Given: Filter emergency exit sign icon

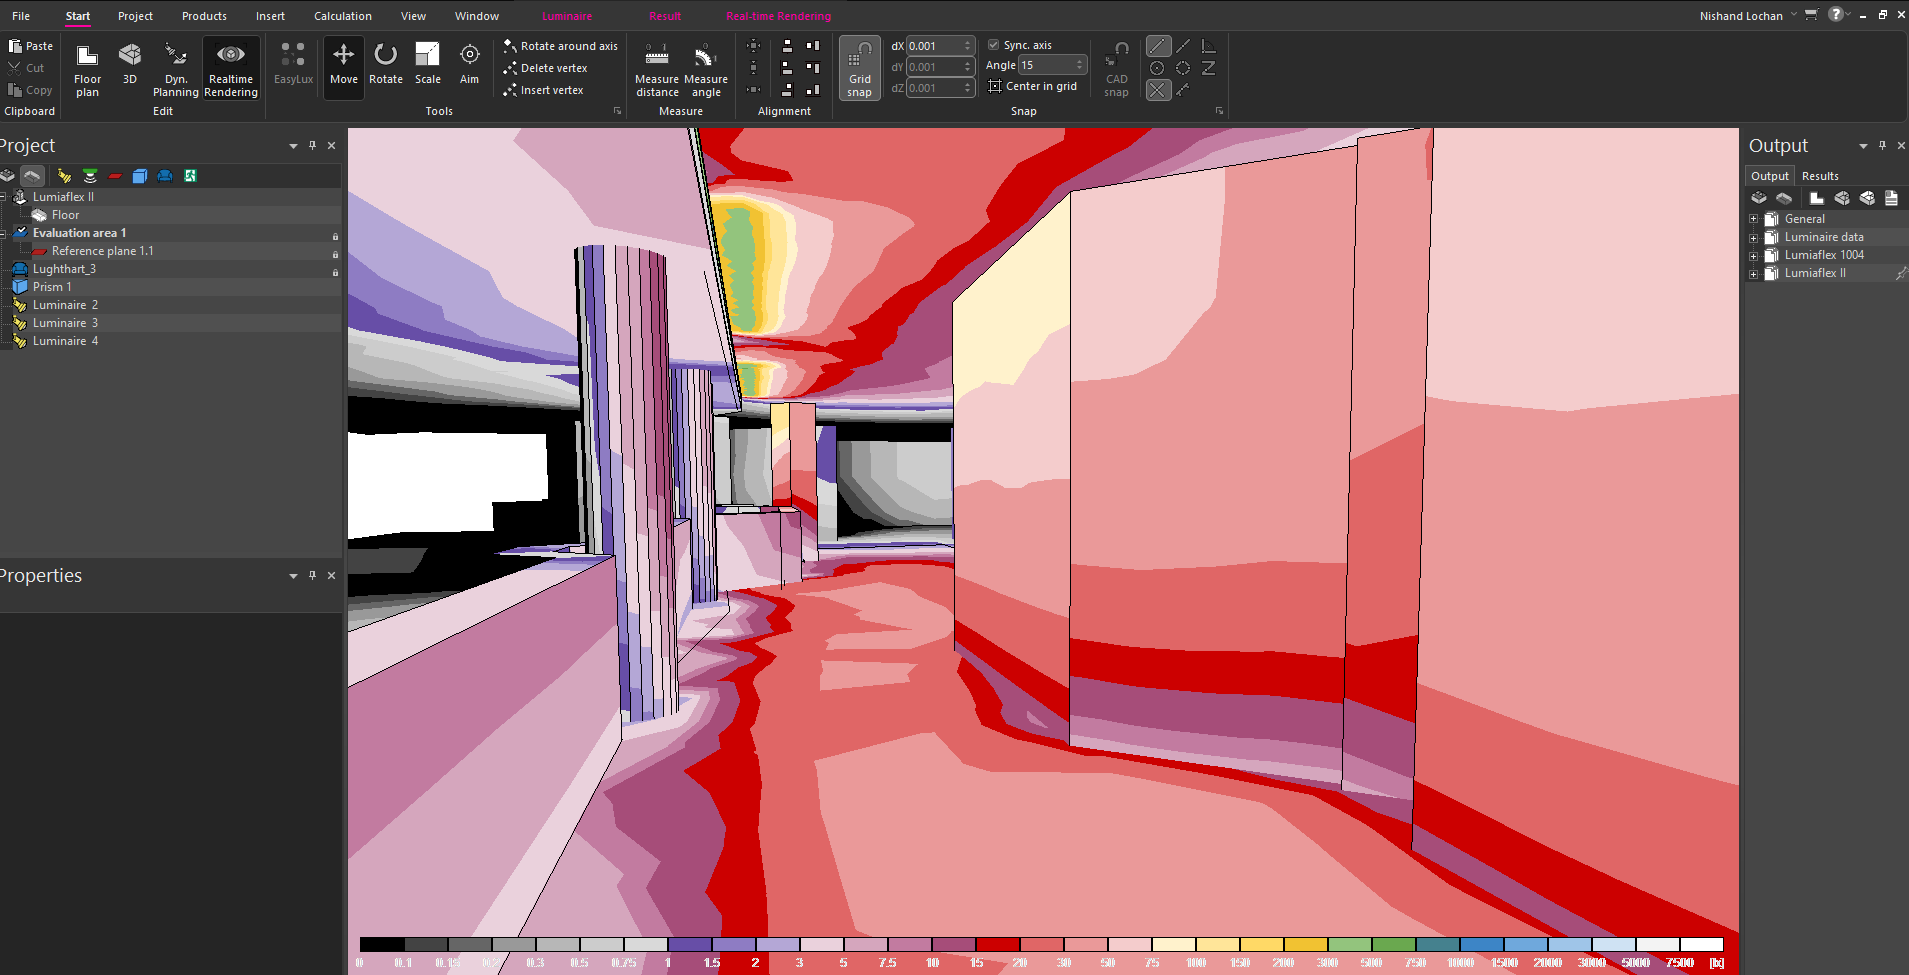Looking at the screenshot, I should point(190,176).
